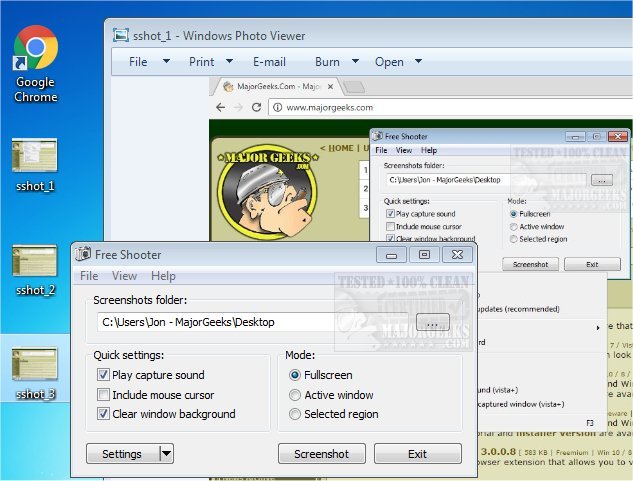Minimize the background Free Shooter window
633x481 pixels.
point(575,137)
